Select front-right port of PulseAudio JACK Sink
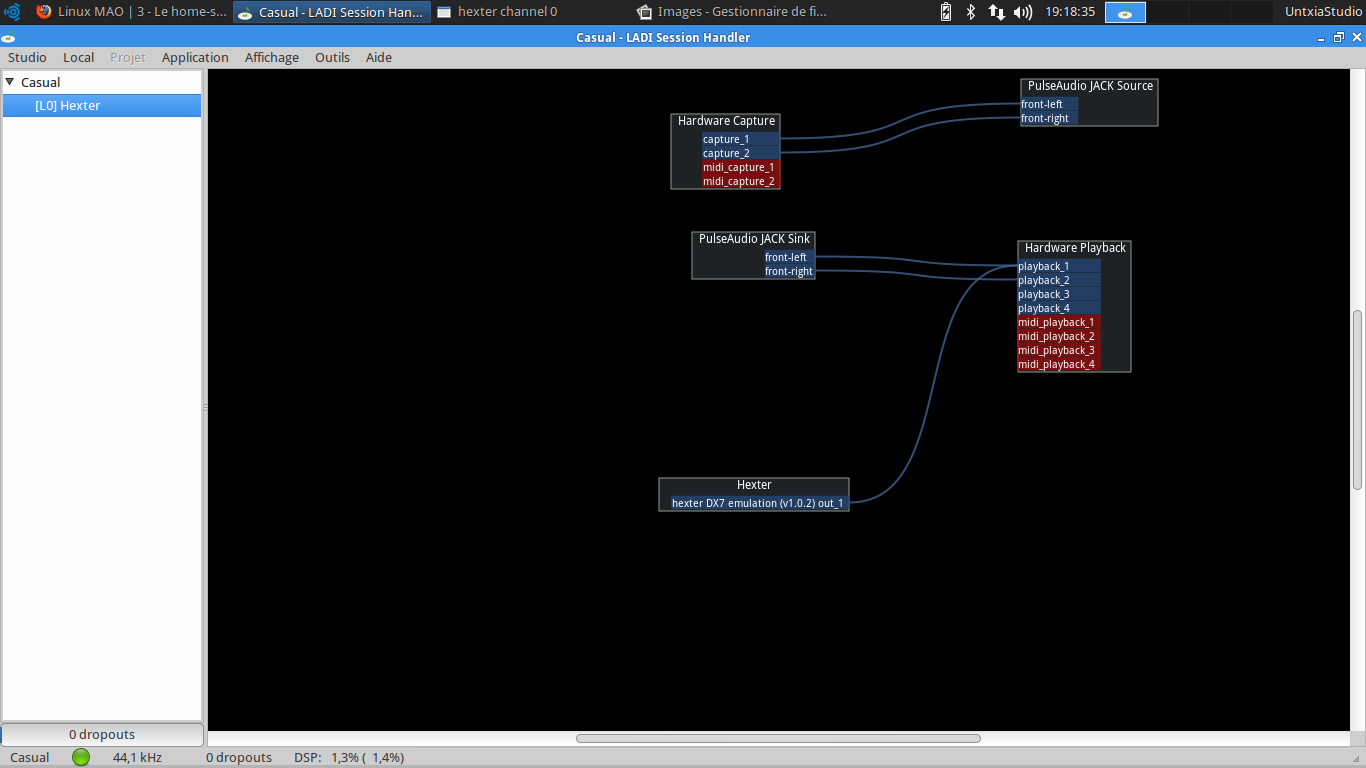This screenshot has width=1366, height=768. 789,271
